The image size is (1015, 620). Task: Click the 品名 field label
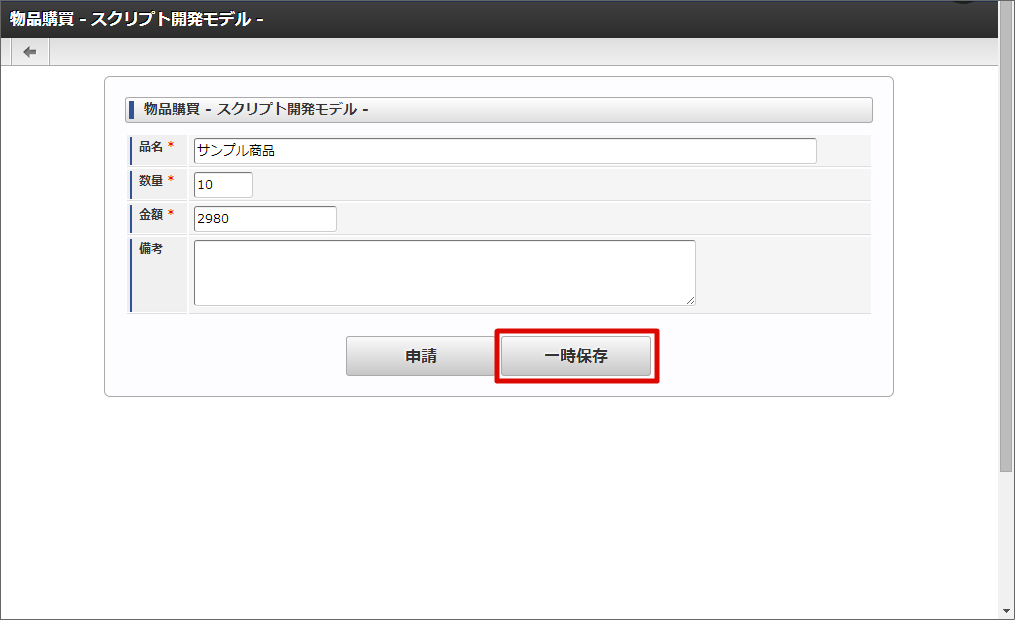(151, 147)
